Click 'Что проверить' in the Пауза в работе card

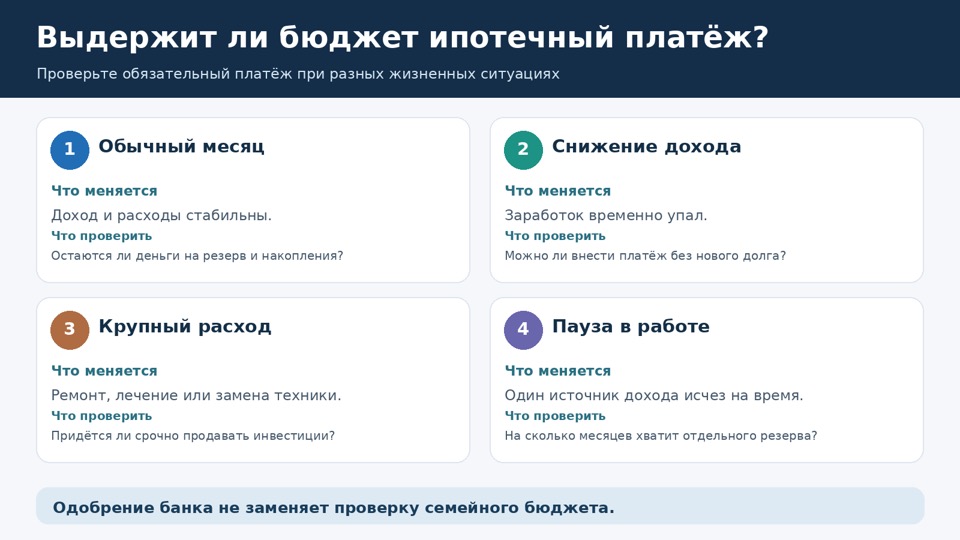pos(555,416)
